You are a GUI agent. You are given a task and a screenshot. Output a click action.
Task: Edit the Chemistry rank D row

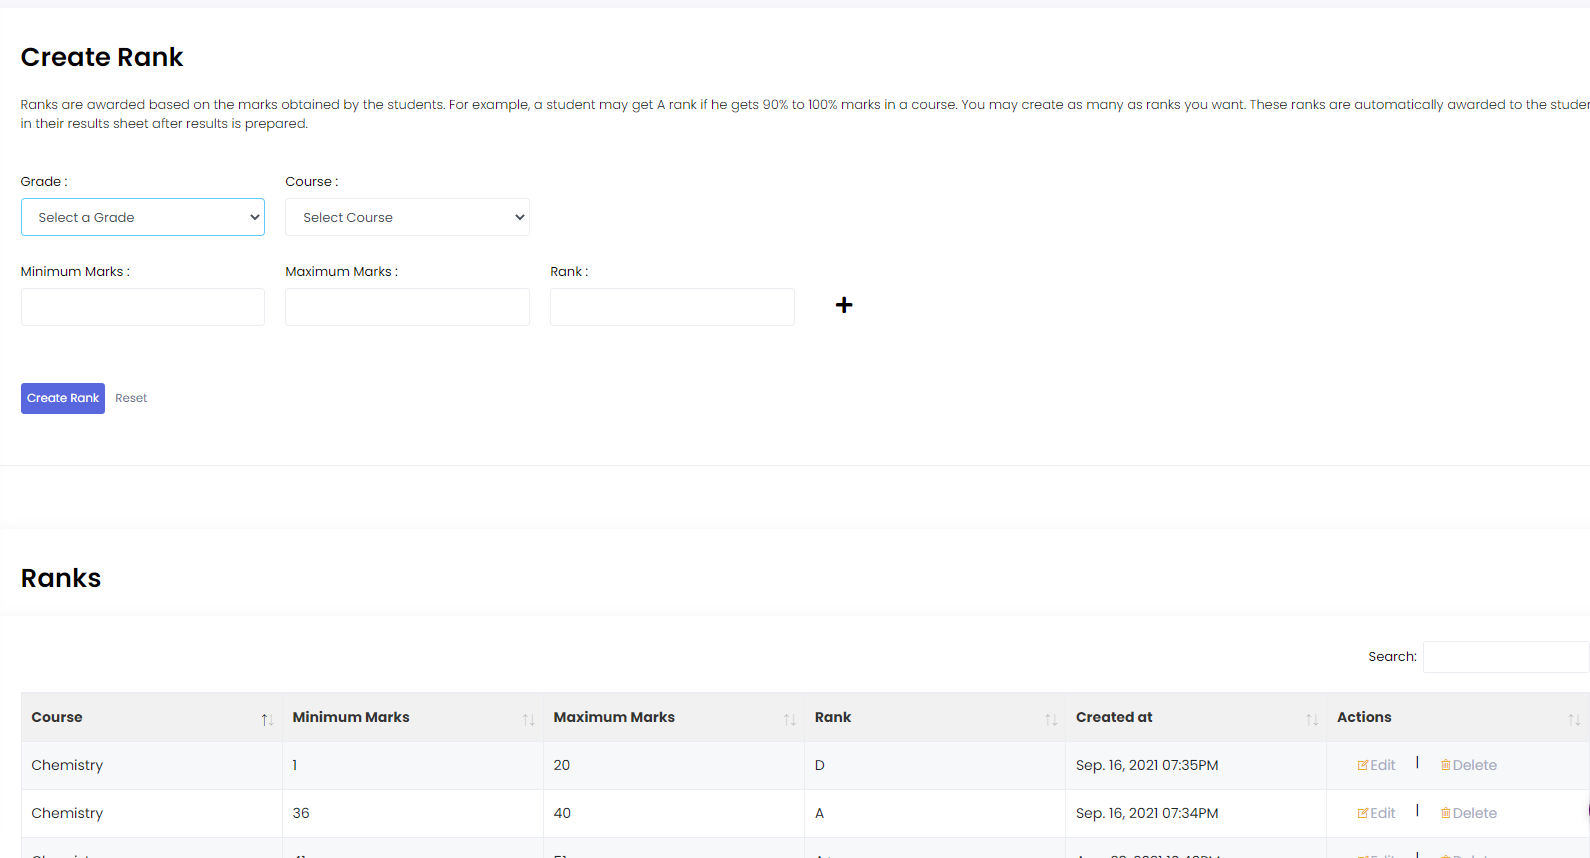tap(1376, 765)
